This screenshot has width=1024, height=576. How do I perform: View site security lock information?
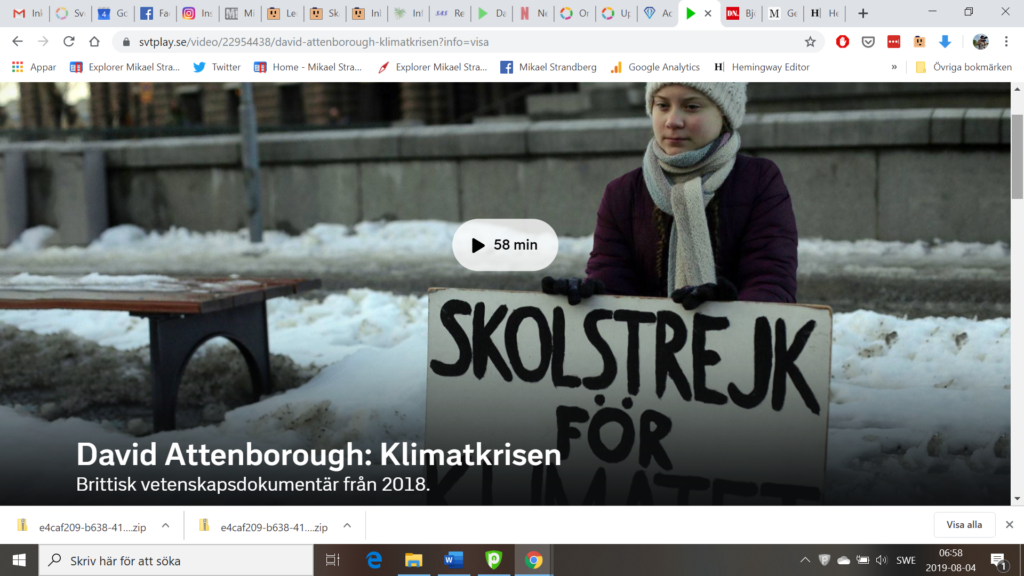click(126, 42)
